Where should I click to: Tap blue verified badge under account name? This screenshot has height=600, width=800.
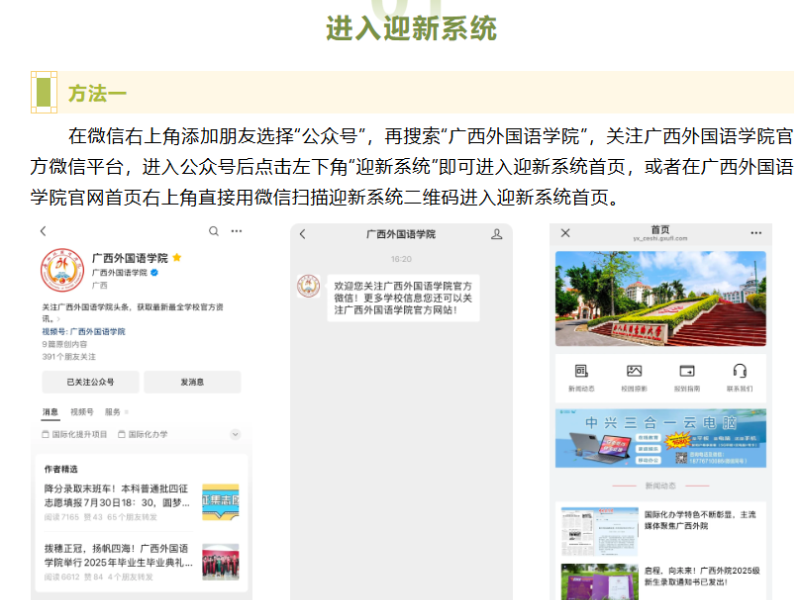click(154, 272)
